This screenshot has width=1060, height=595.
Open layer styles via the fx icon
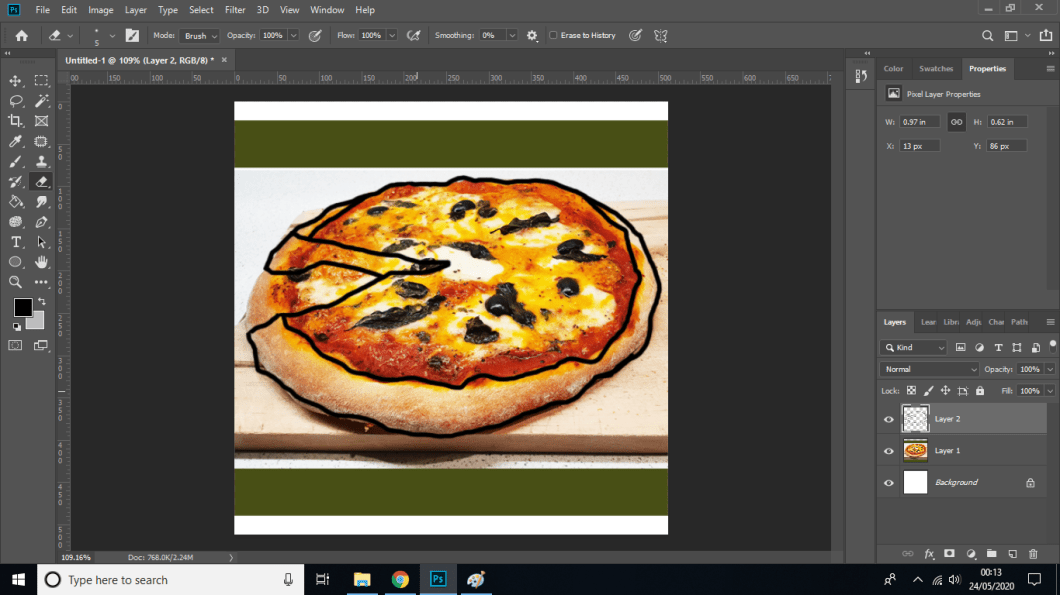(x=929, y=553)
